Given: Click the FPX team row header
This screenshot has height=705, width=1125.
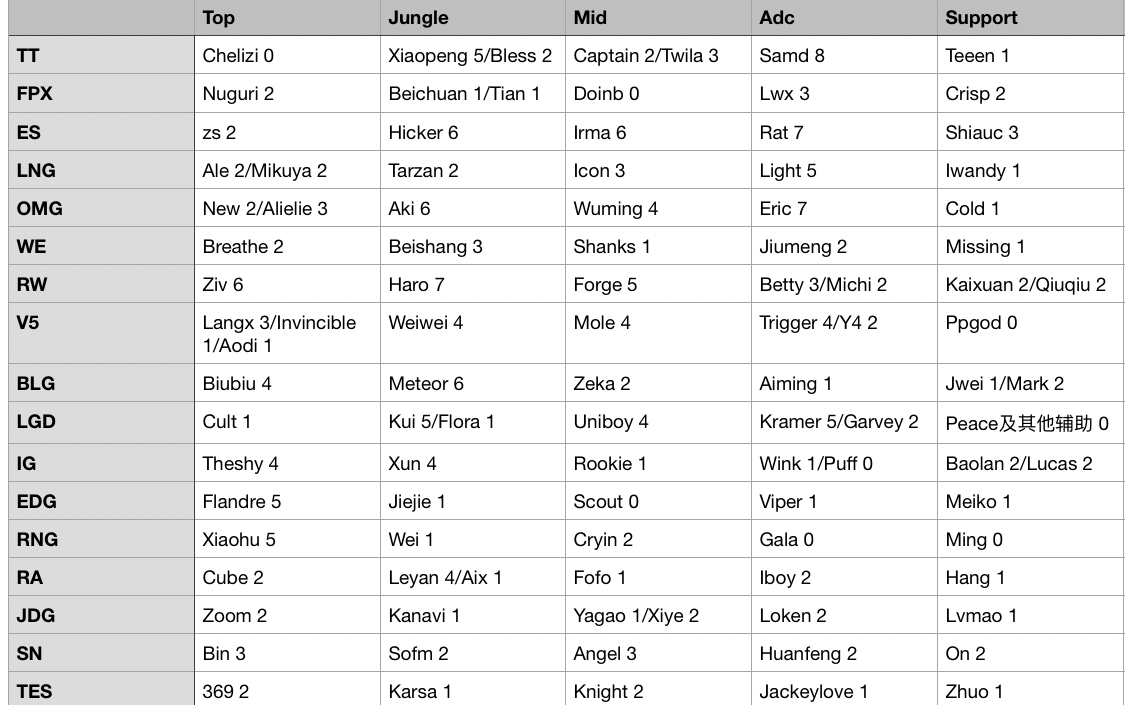Looking at the screenshot, I should tap(100, 94).
